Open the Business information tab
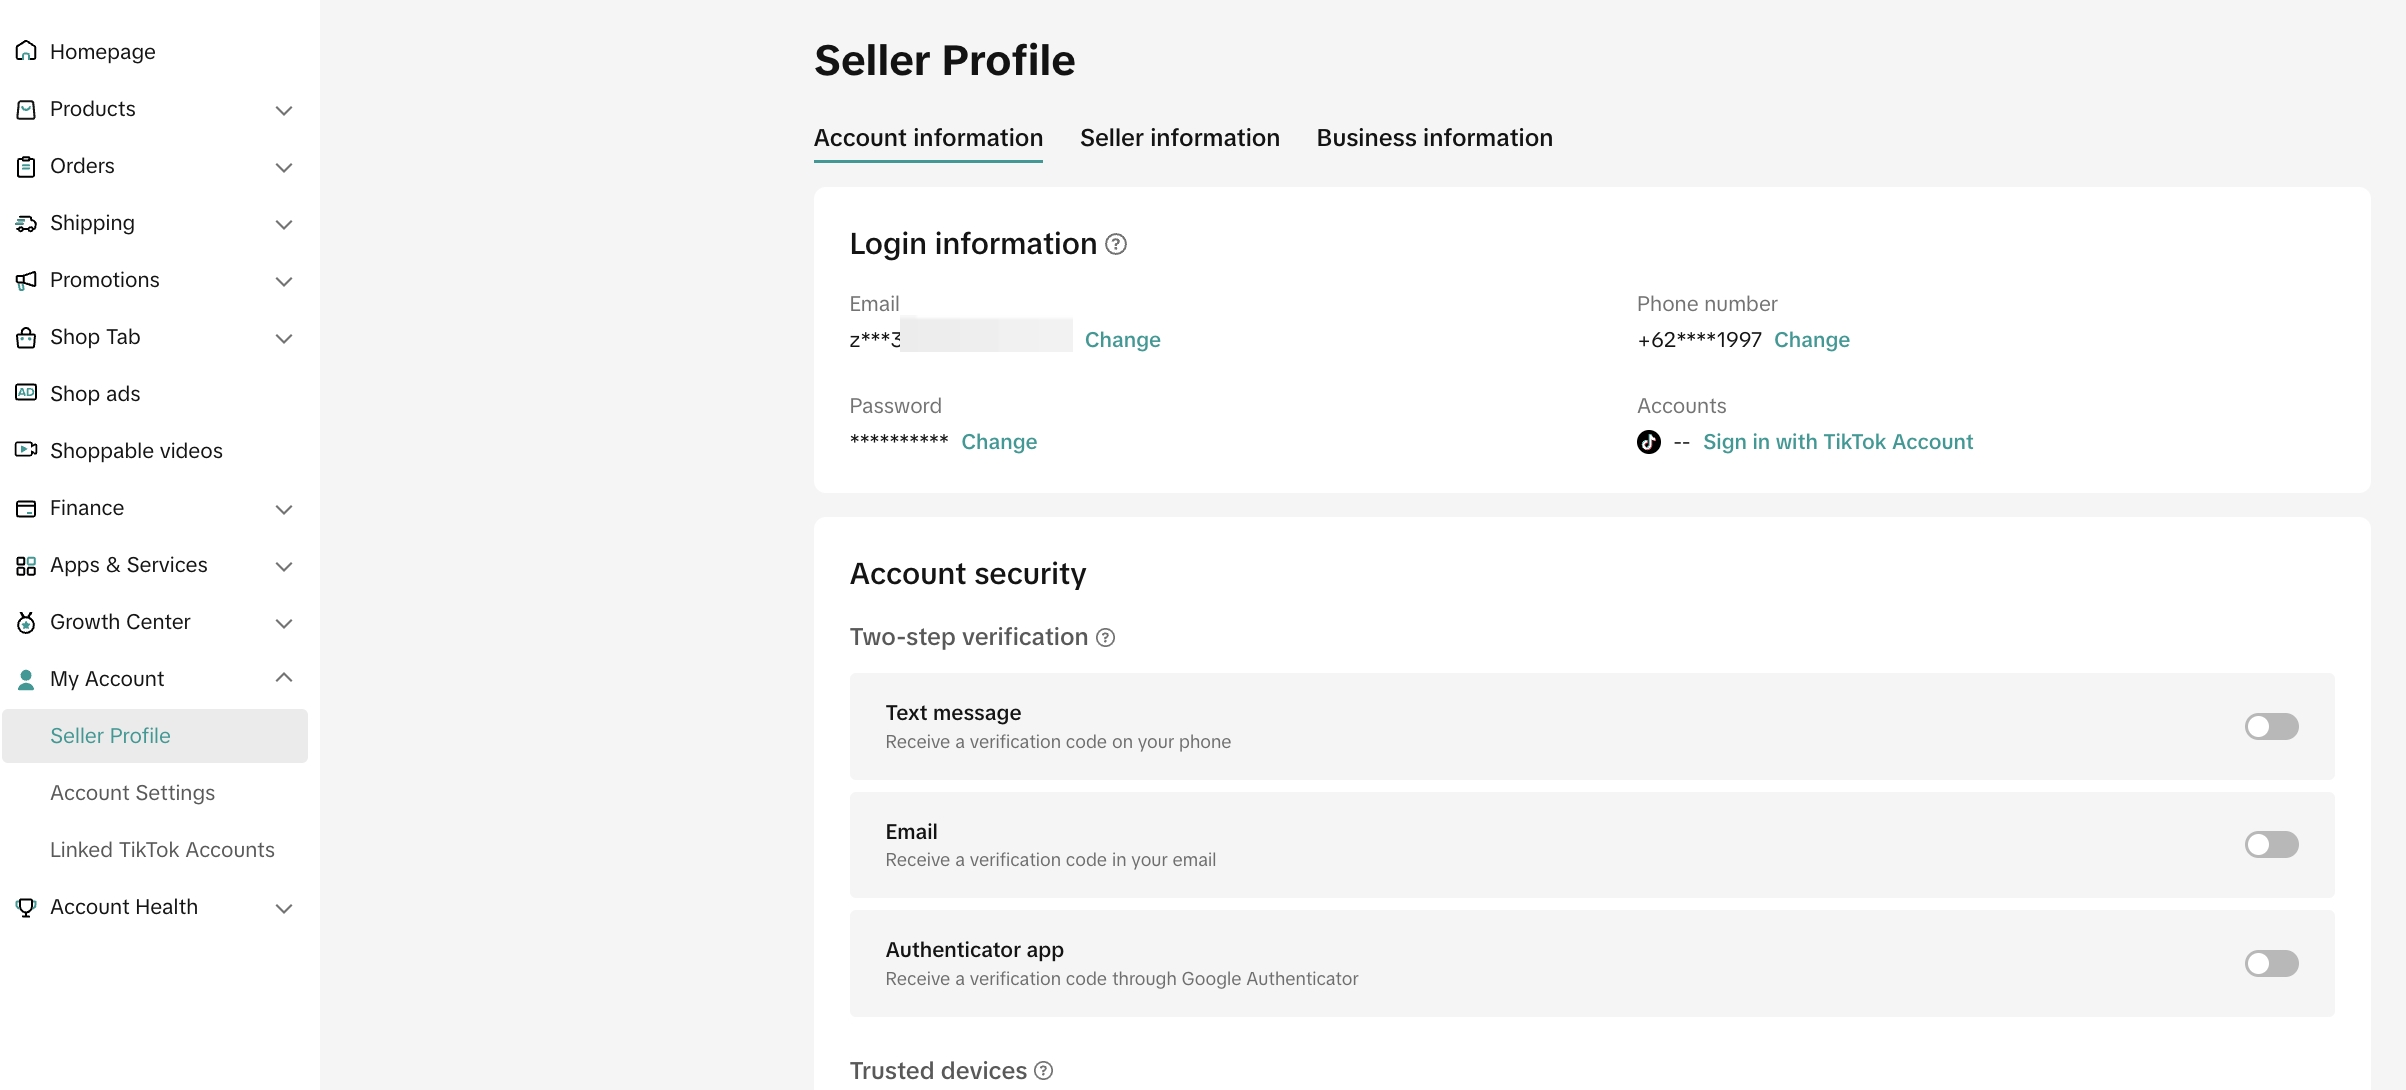 [x=1434, y=138]
